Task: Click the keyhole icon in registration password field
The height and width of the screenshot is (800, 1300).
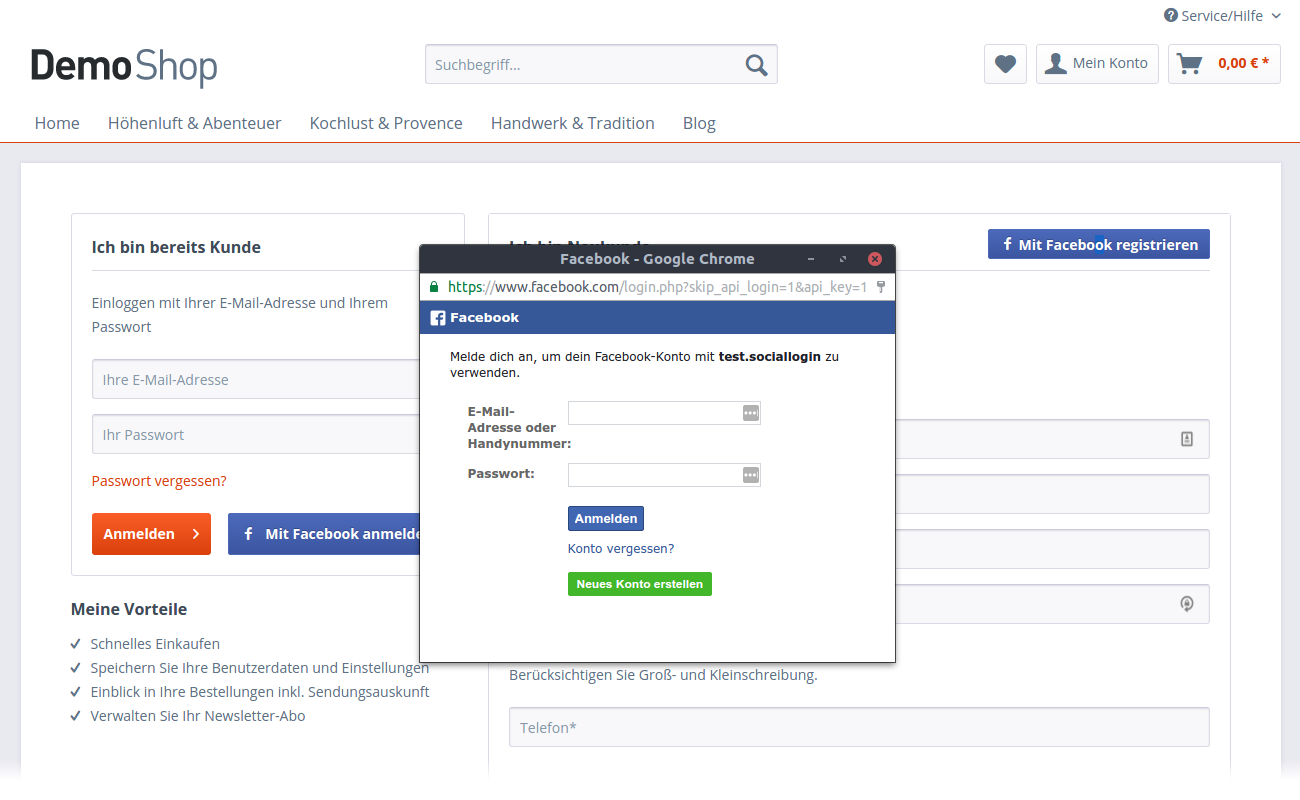Action: (1187, 604)
